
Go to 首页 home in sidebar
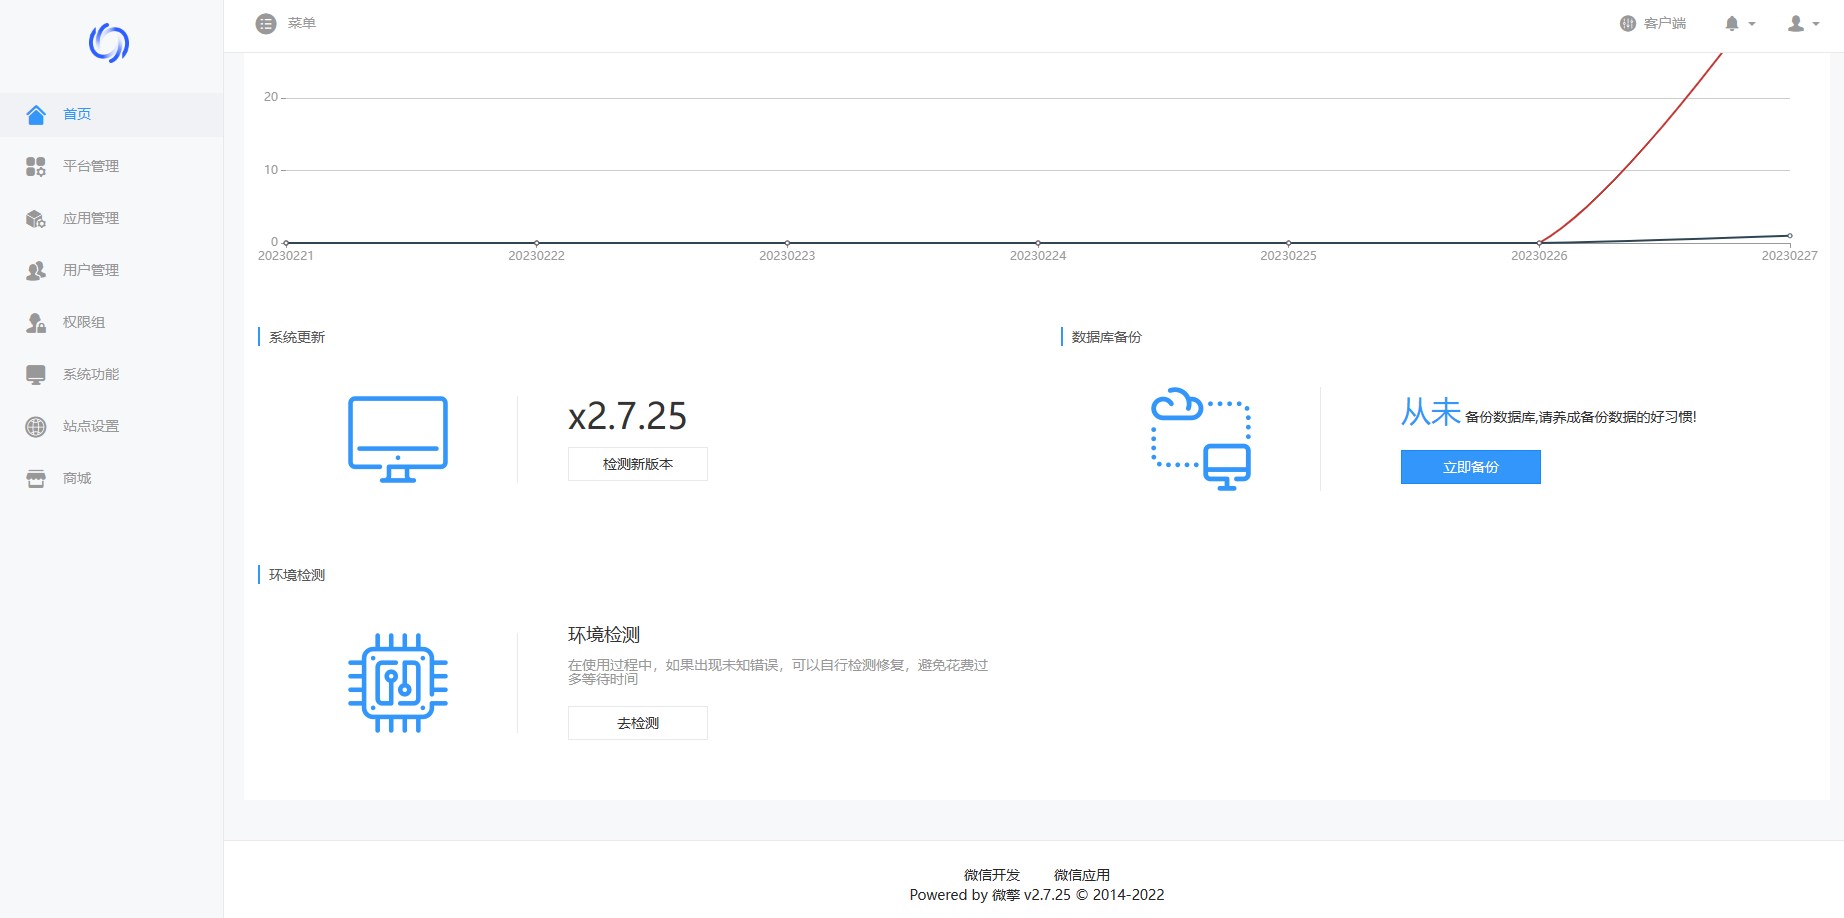77,114
